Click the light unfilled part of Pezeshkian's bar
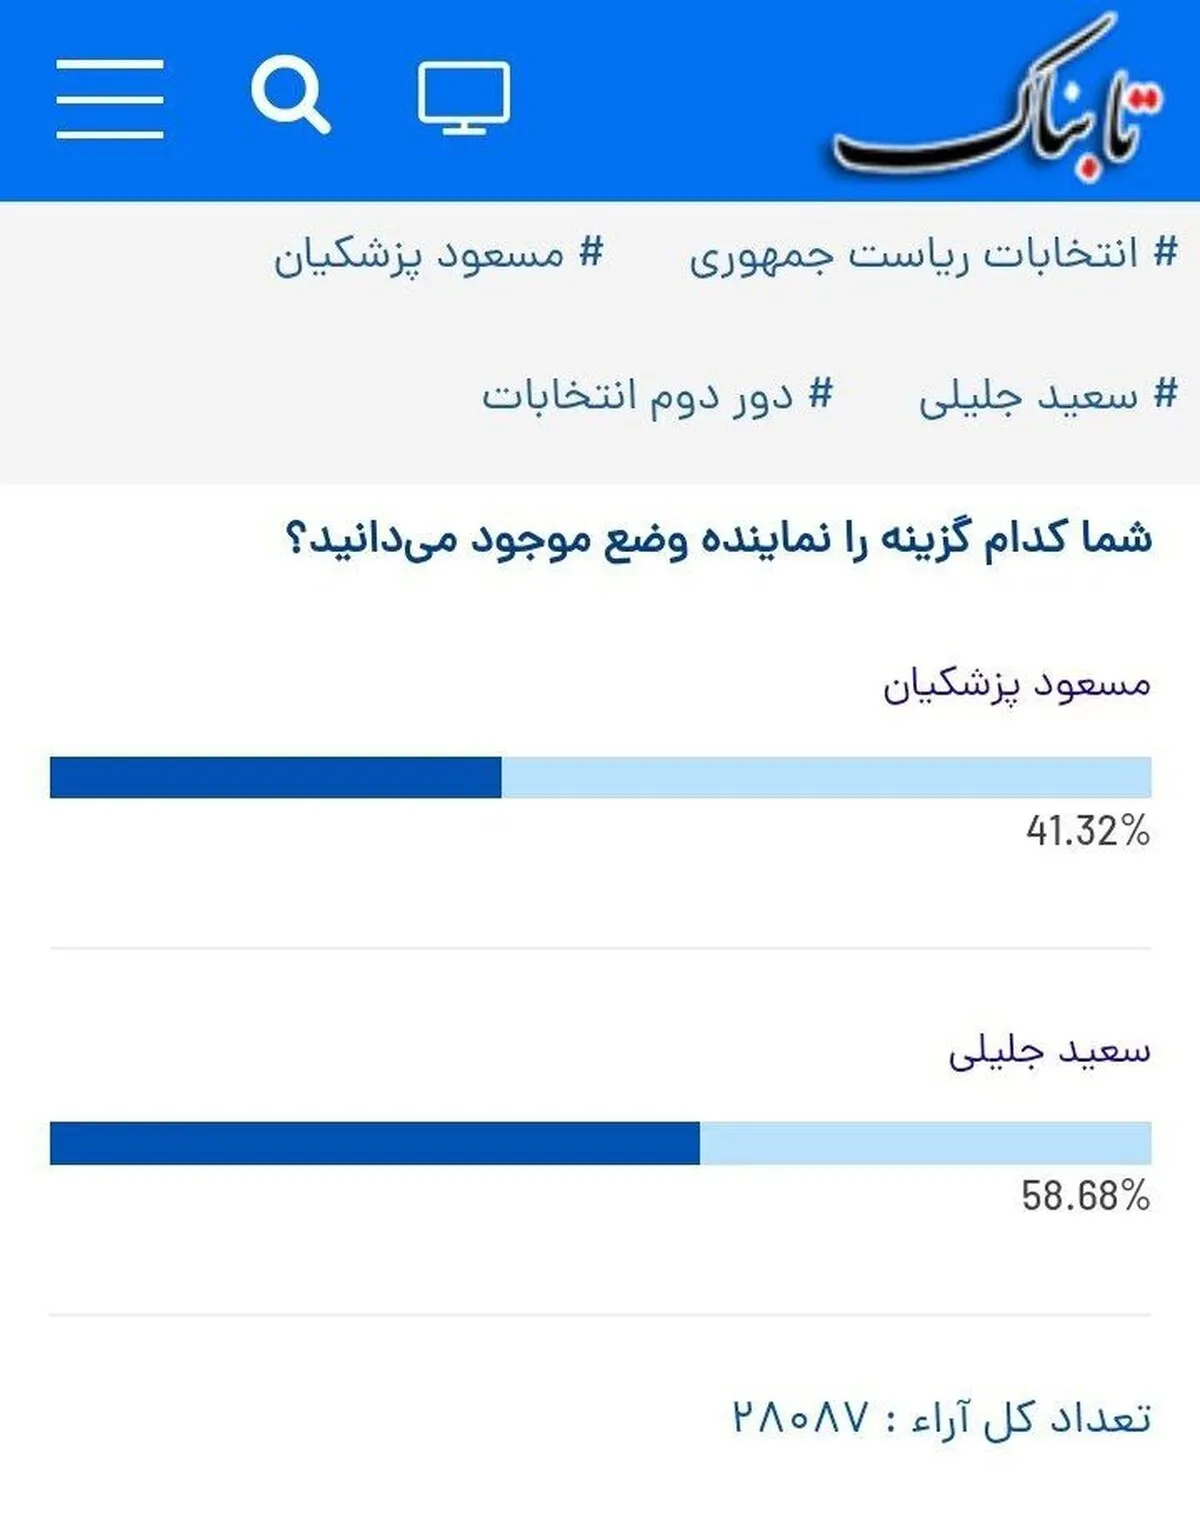Image resolution: width=1200 pixels, height=1525 pixels. (x=826, y=778)
